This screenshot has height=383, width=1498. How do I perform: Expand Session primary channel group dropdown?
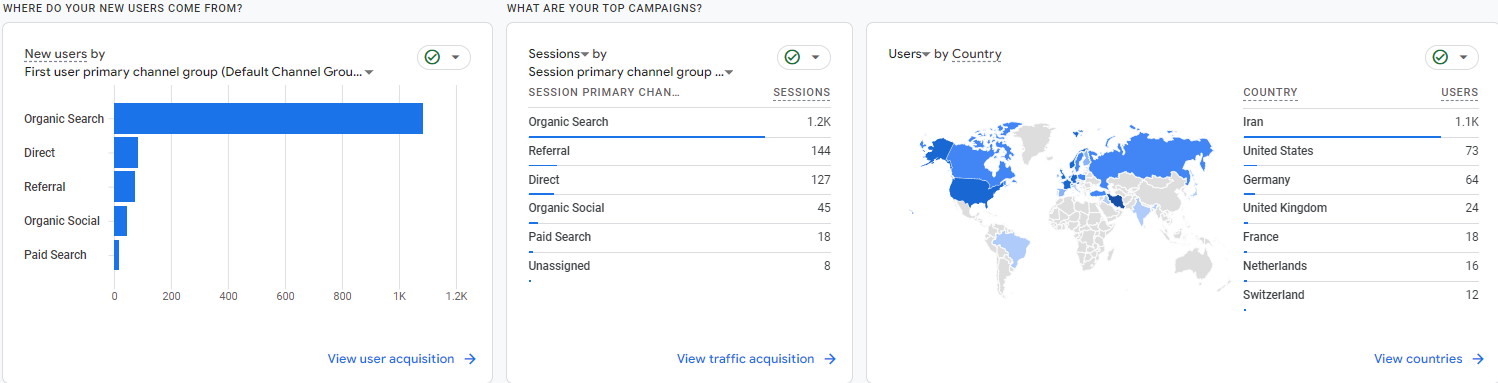729,73
